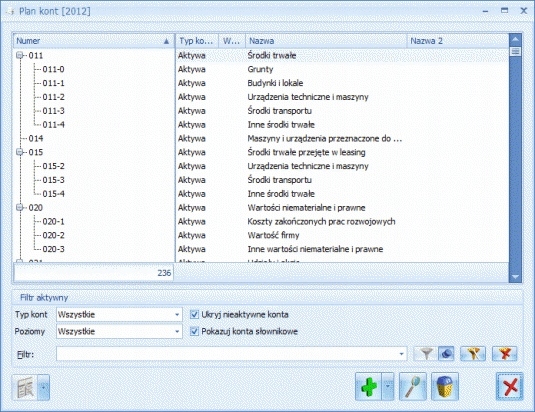The image size is (535, 412).
Task: Click the trash bin delete button
Action: pos(445,386)
